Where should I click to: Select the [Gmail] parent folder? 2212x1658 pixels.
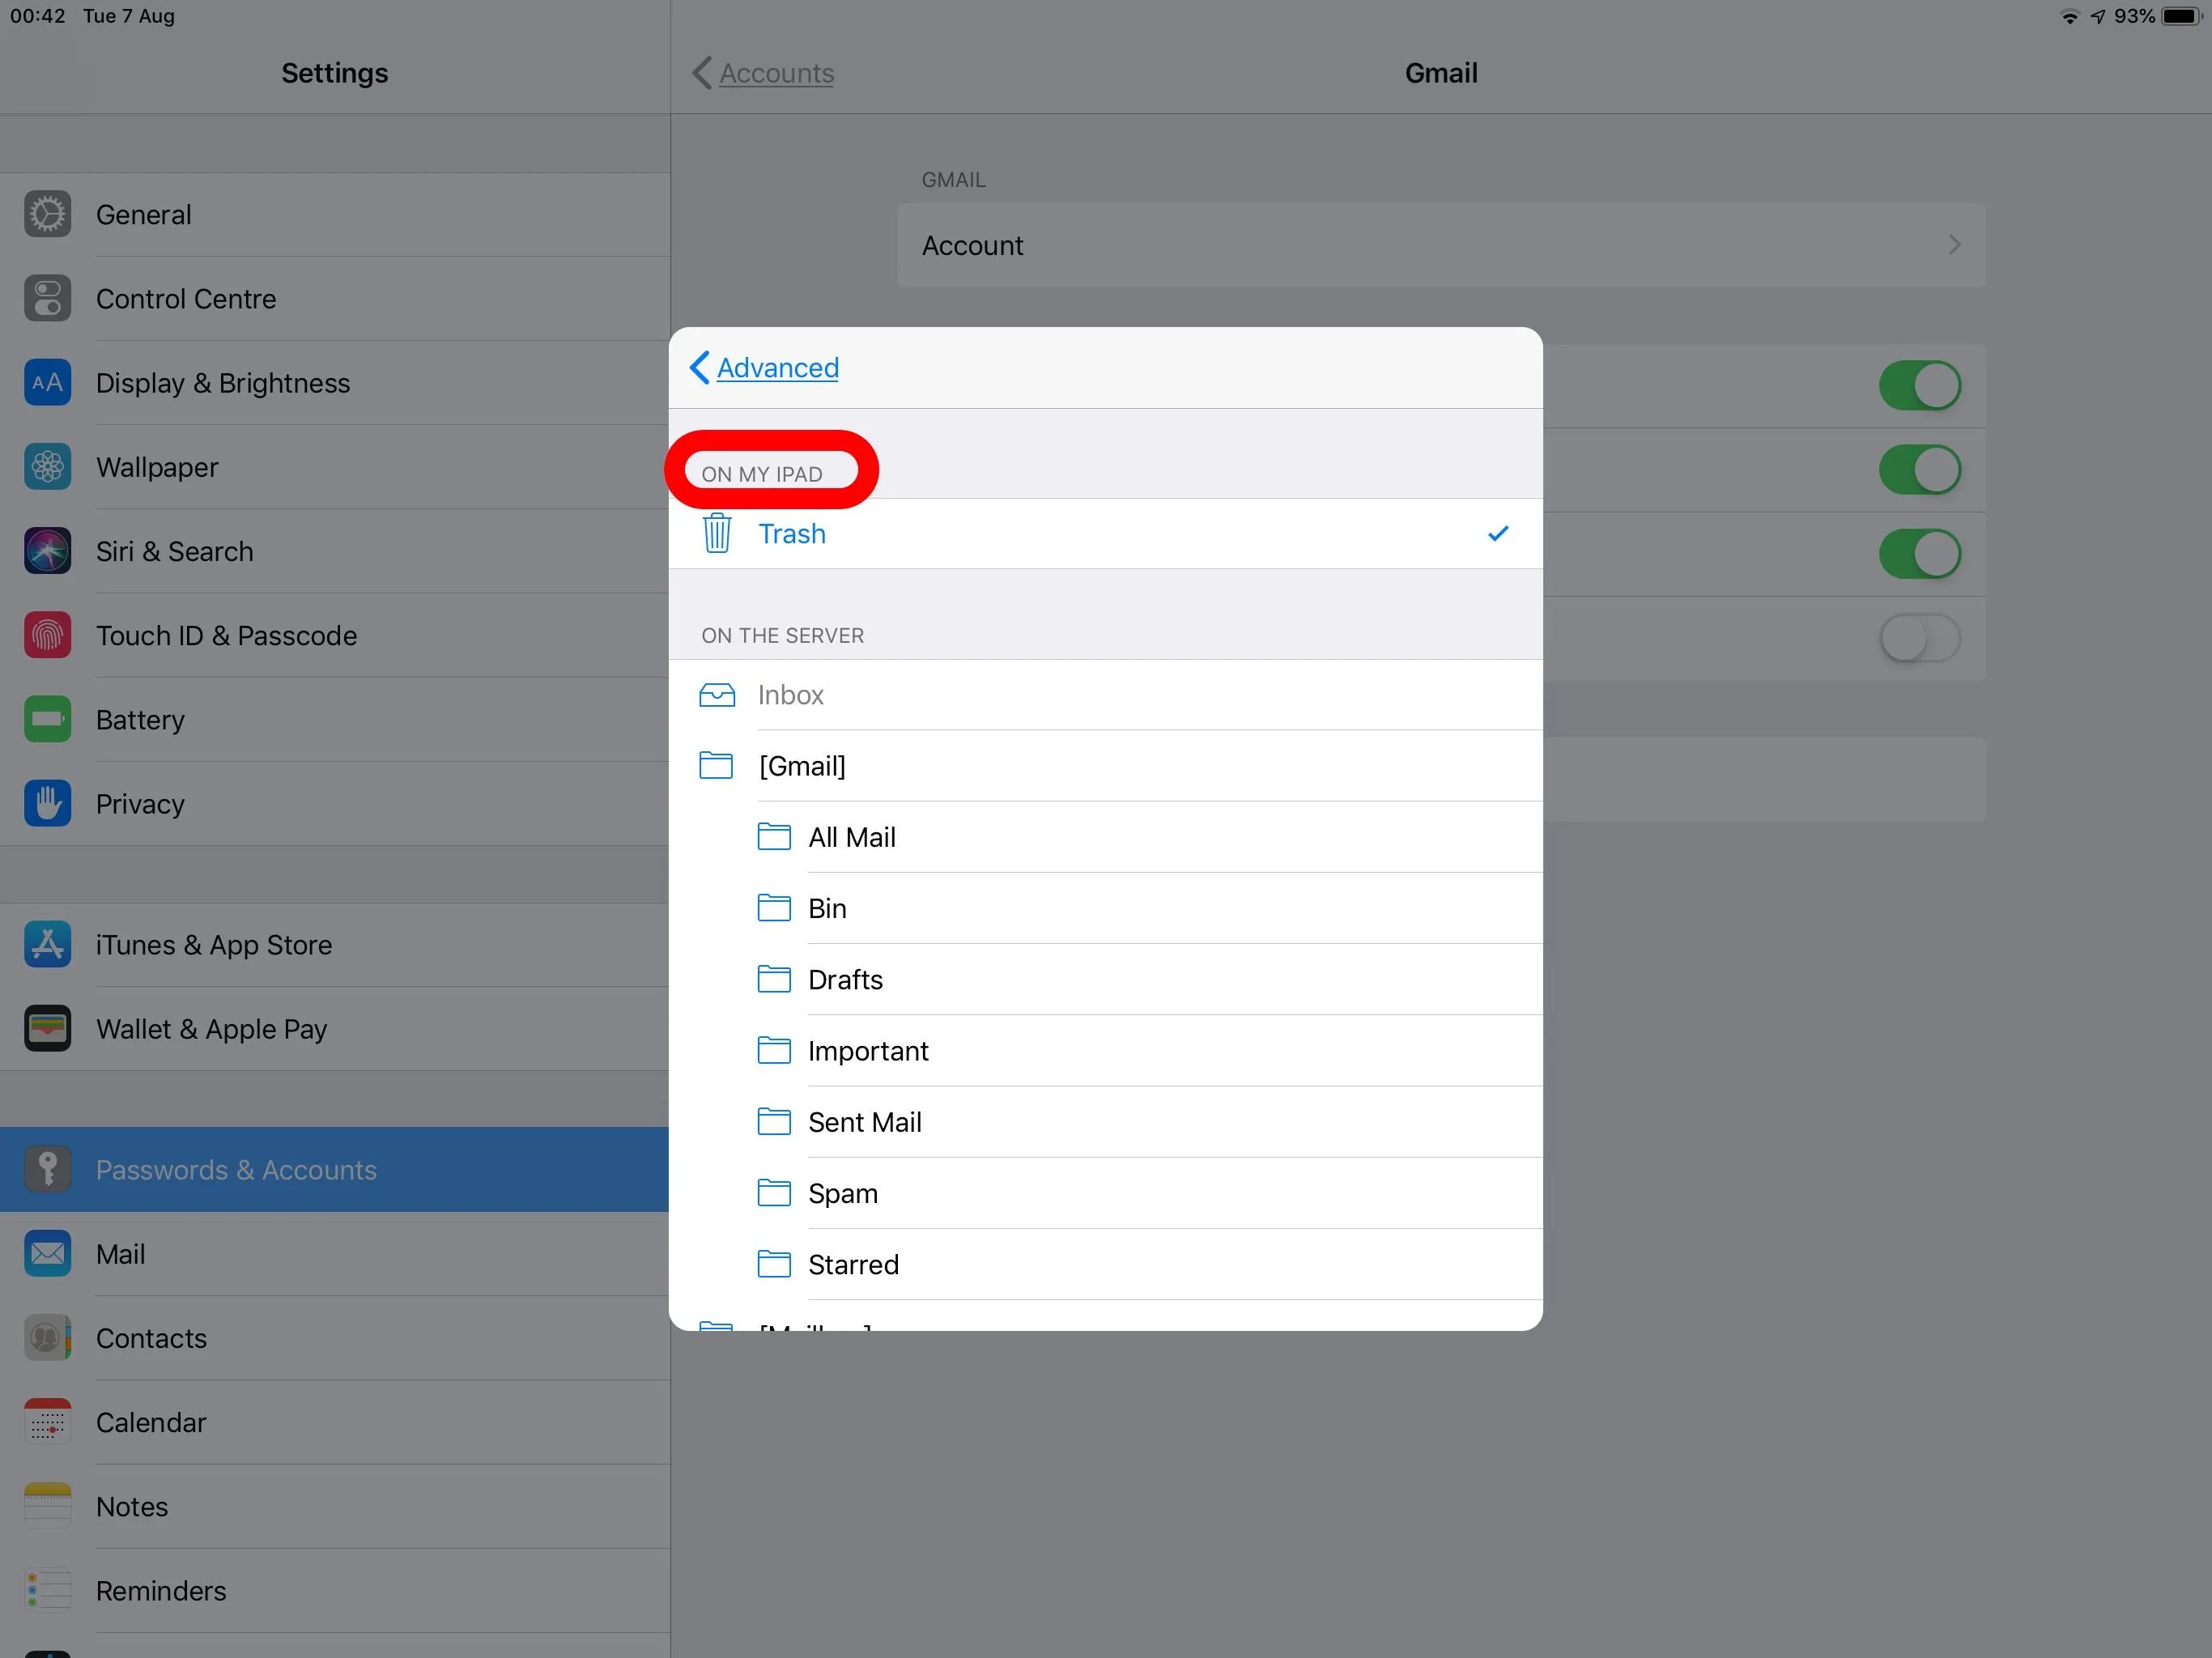(1105, 766)
